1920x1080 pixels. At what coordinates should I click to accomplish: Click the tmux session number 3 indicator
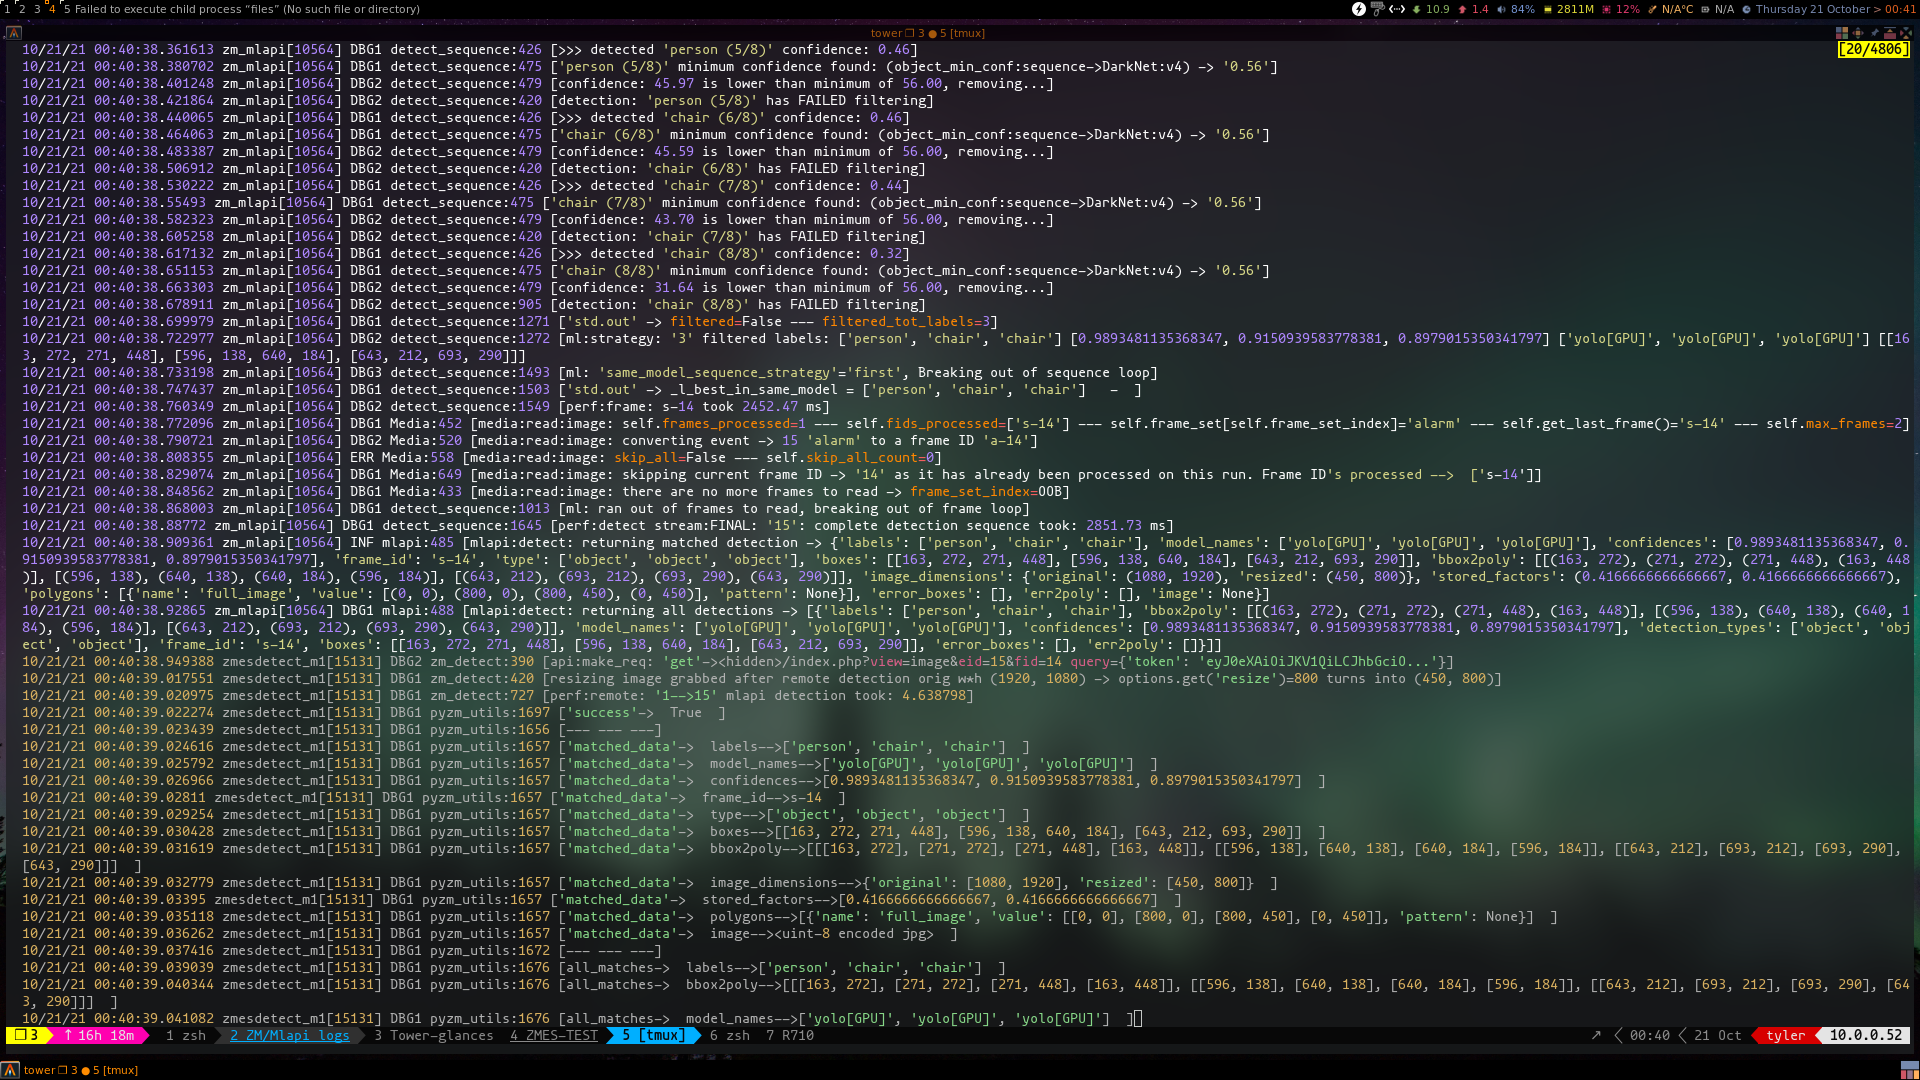27,1036
